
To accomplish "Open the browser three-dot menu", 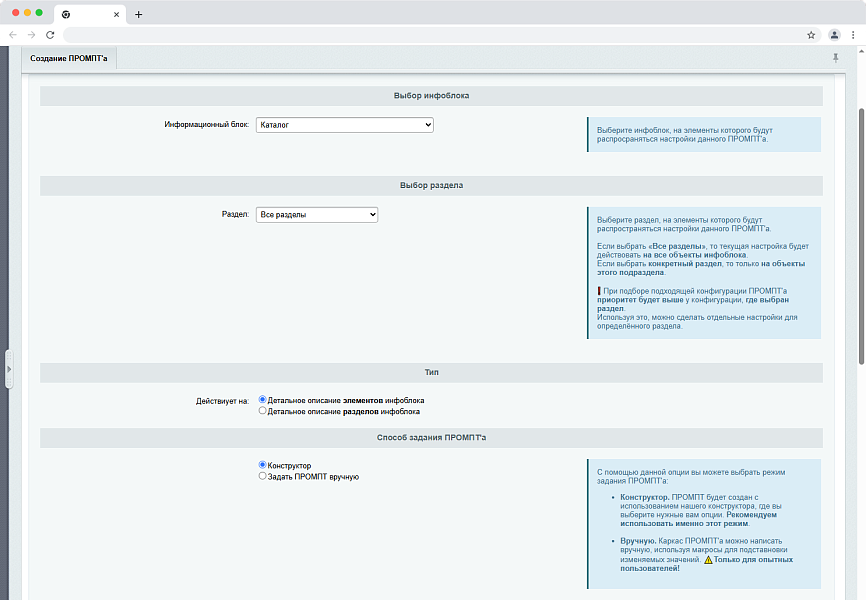I will click(x=852, y=34).
